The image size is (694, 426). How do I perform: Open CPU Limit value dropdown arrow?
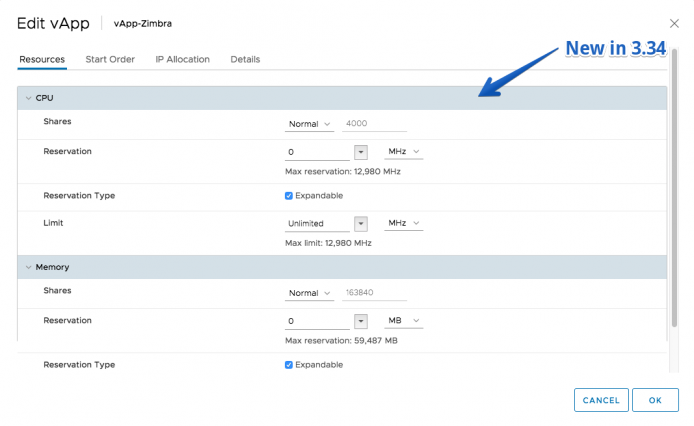point(361,224)
